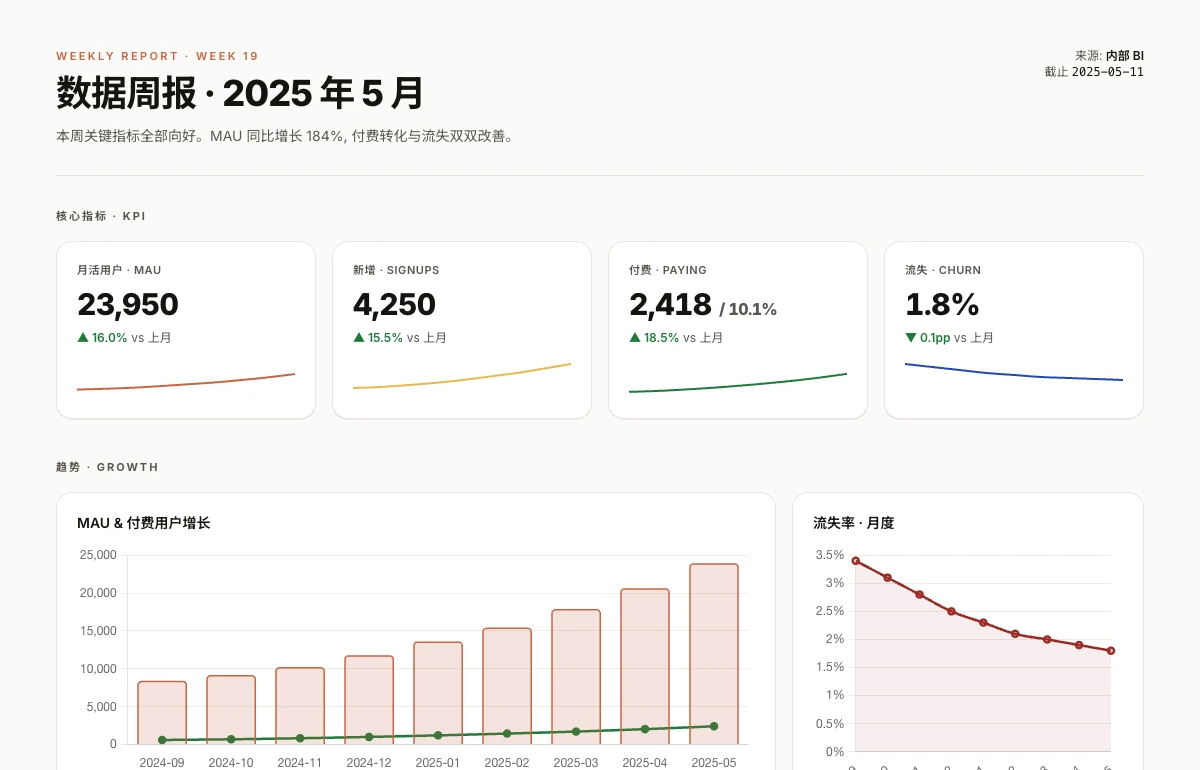
Task: Click the MAU value 23,950
Action: click(x=128, y=304)
